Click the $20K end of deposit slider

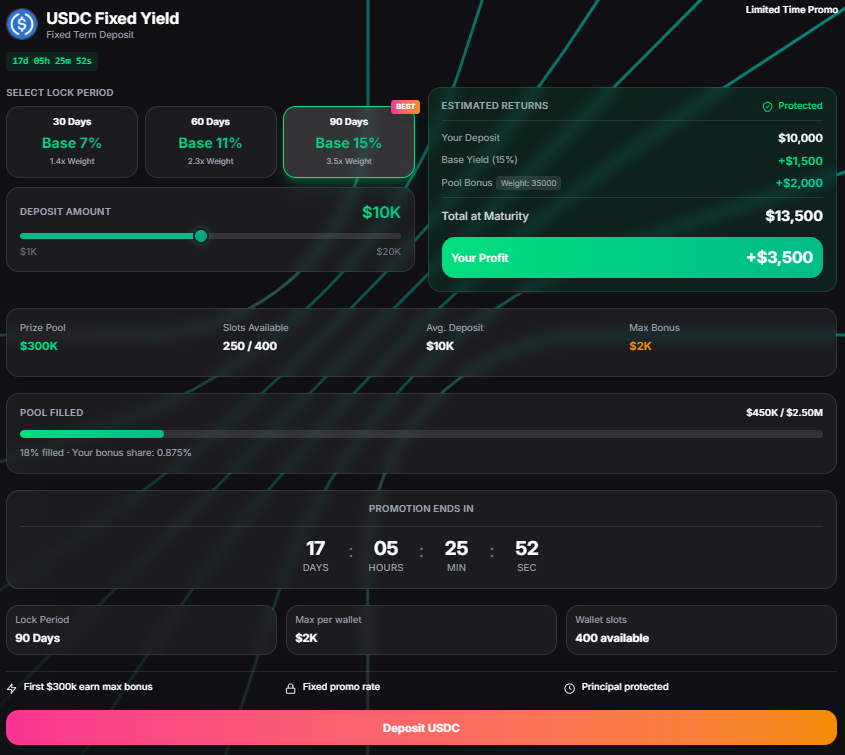[389, 252]
